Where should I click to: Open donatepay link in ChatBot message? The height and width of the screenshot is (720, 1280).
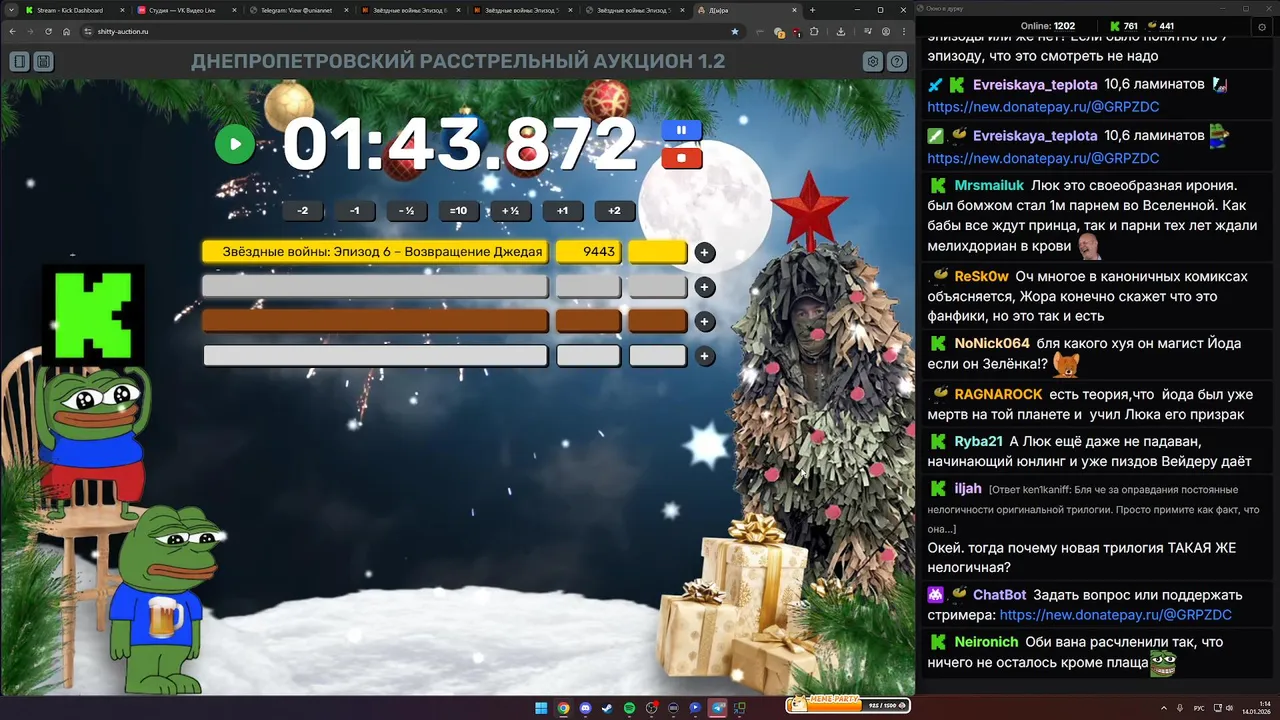coord(1115,615)
